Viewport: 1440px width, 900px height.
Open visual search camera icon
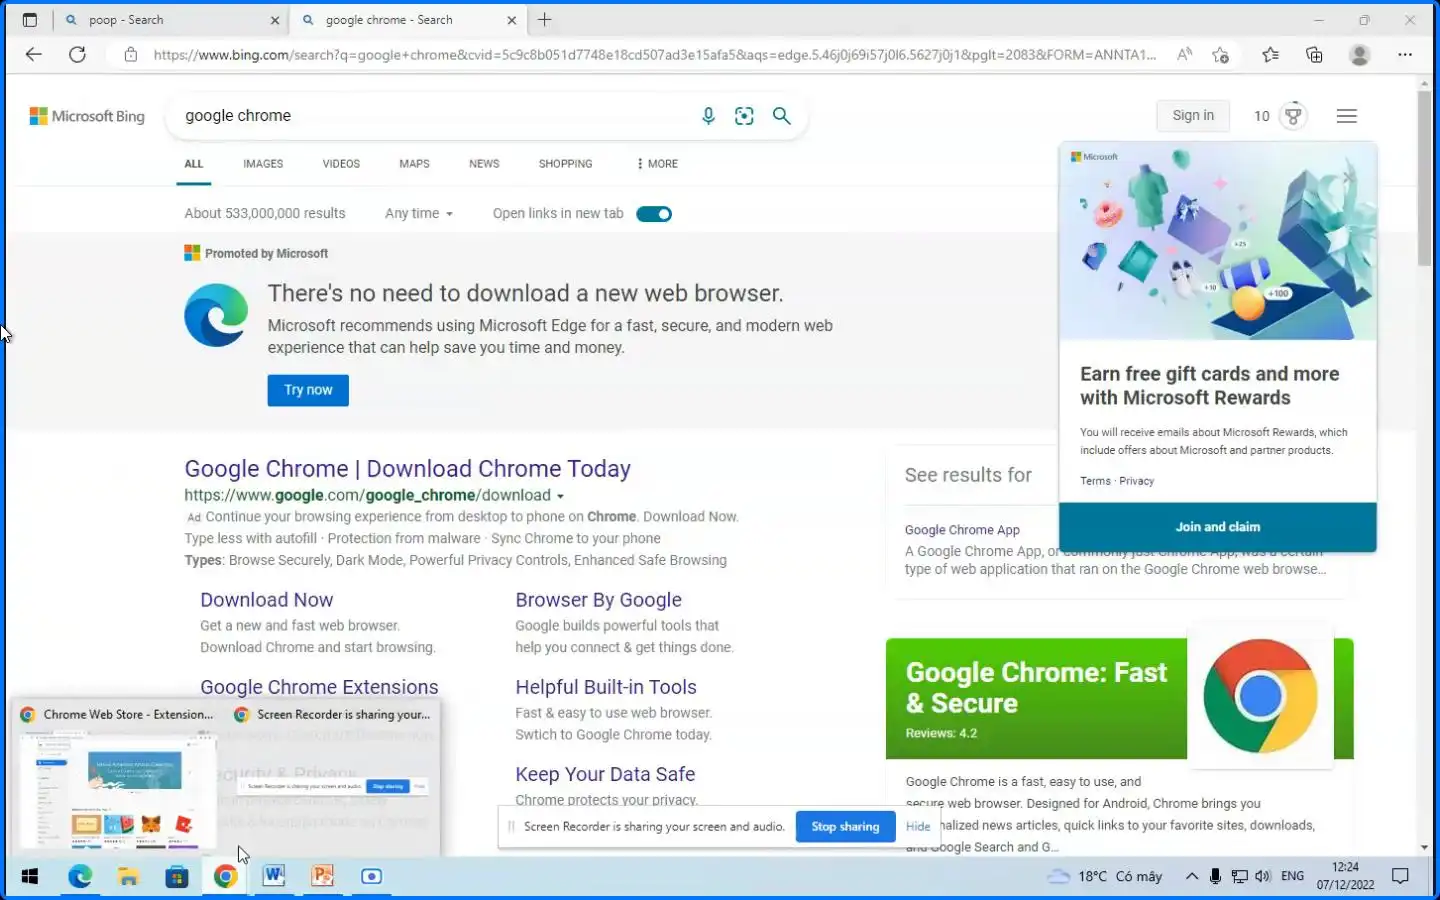[744, 116]
